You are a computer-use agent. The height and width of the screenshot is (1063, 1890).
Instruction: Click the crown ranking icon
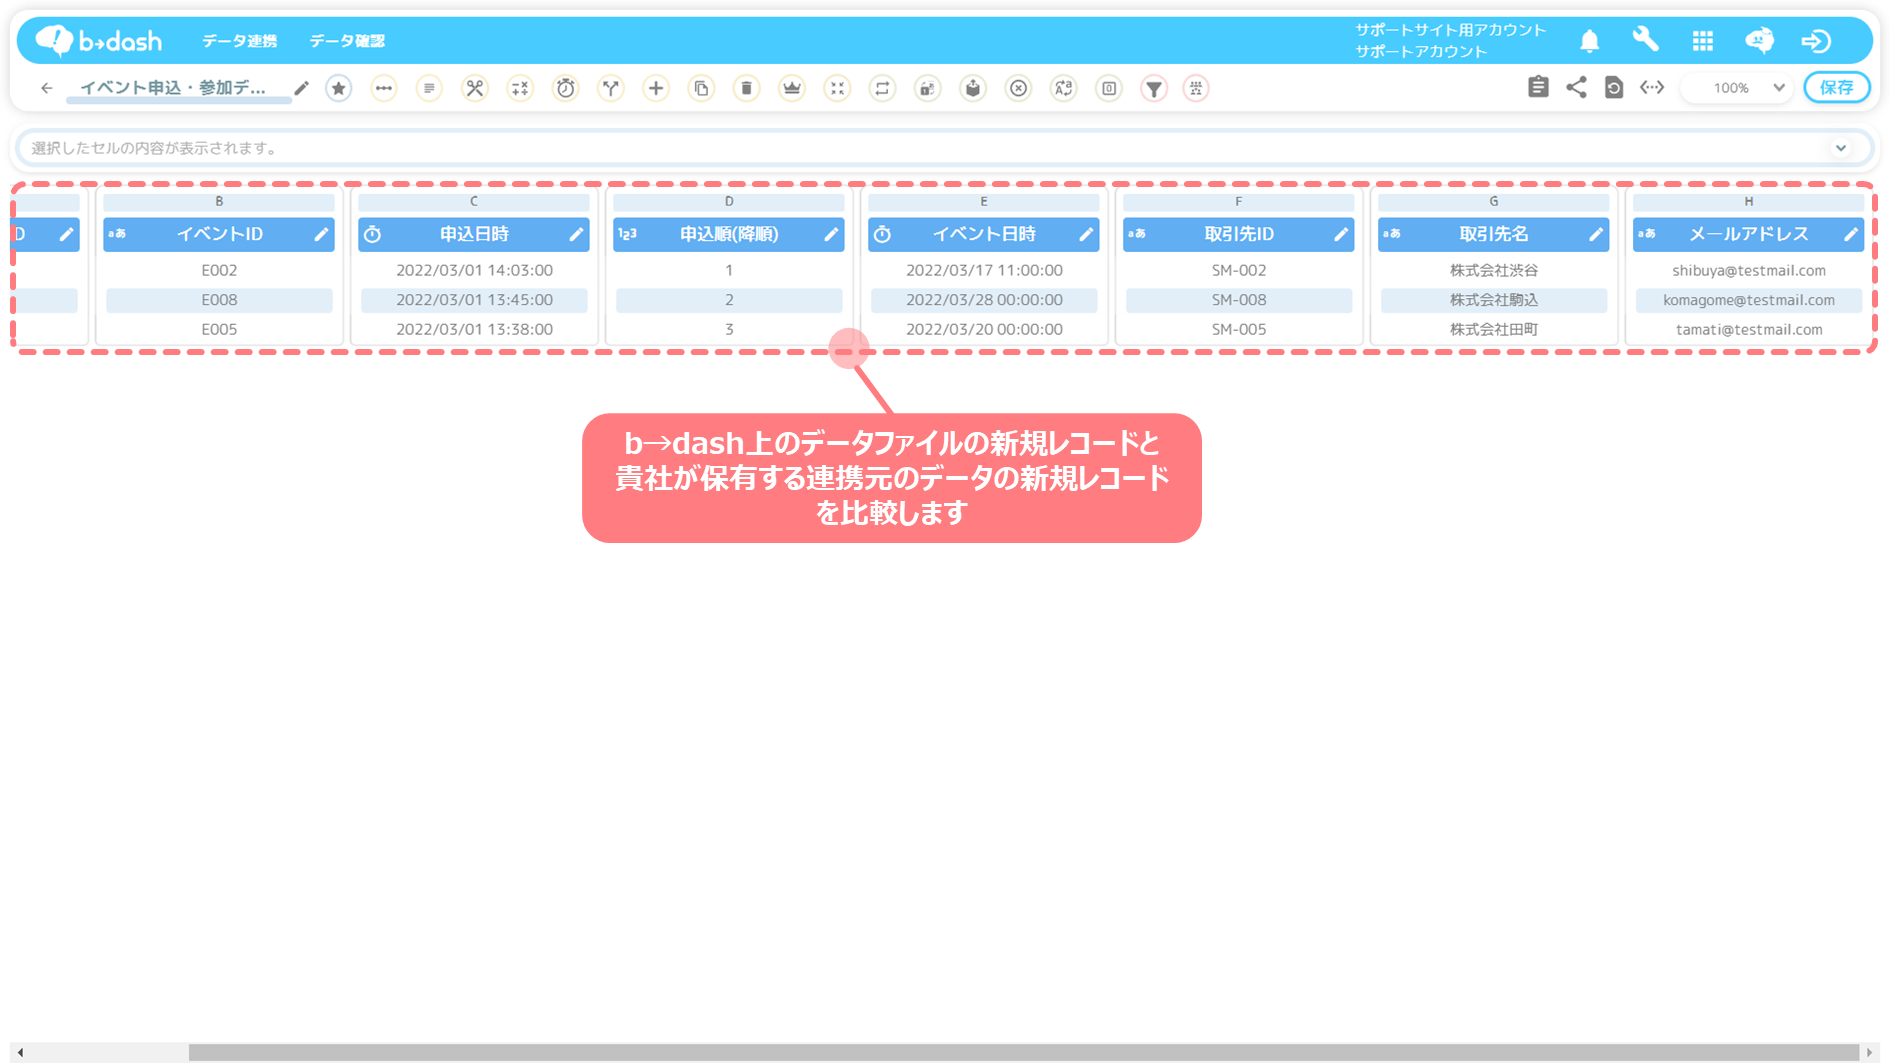point(792,88)
